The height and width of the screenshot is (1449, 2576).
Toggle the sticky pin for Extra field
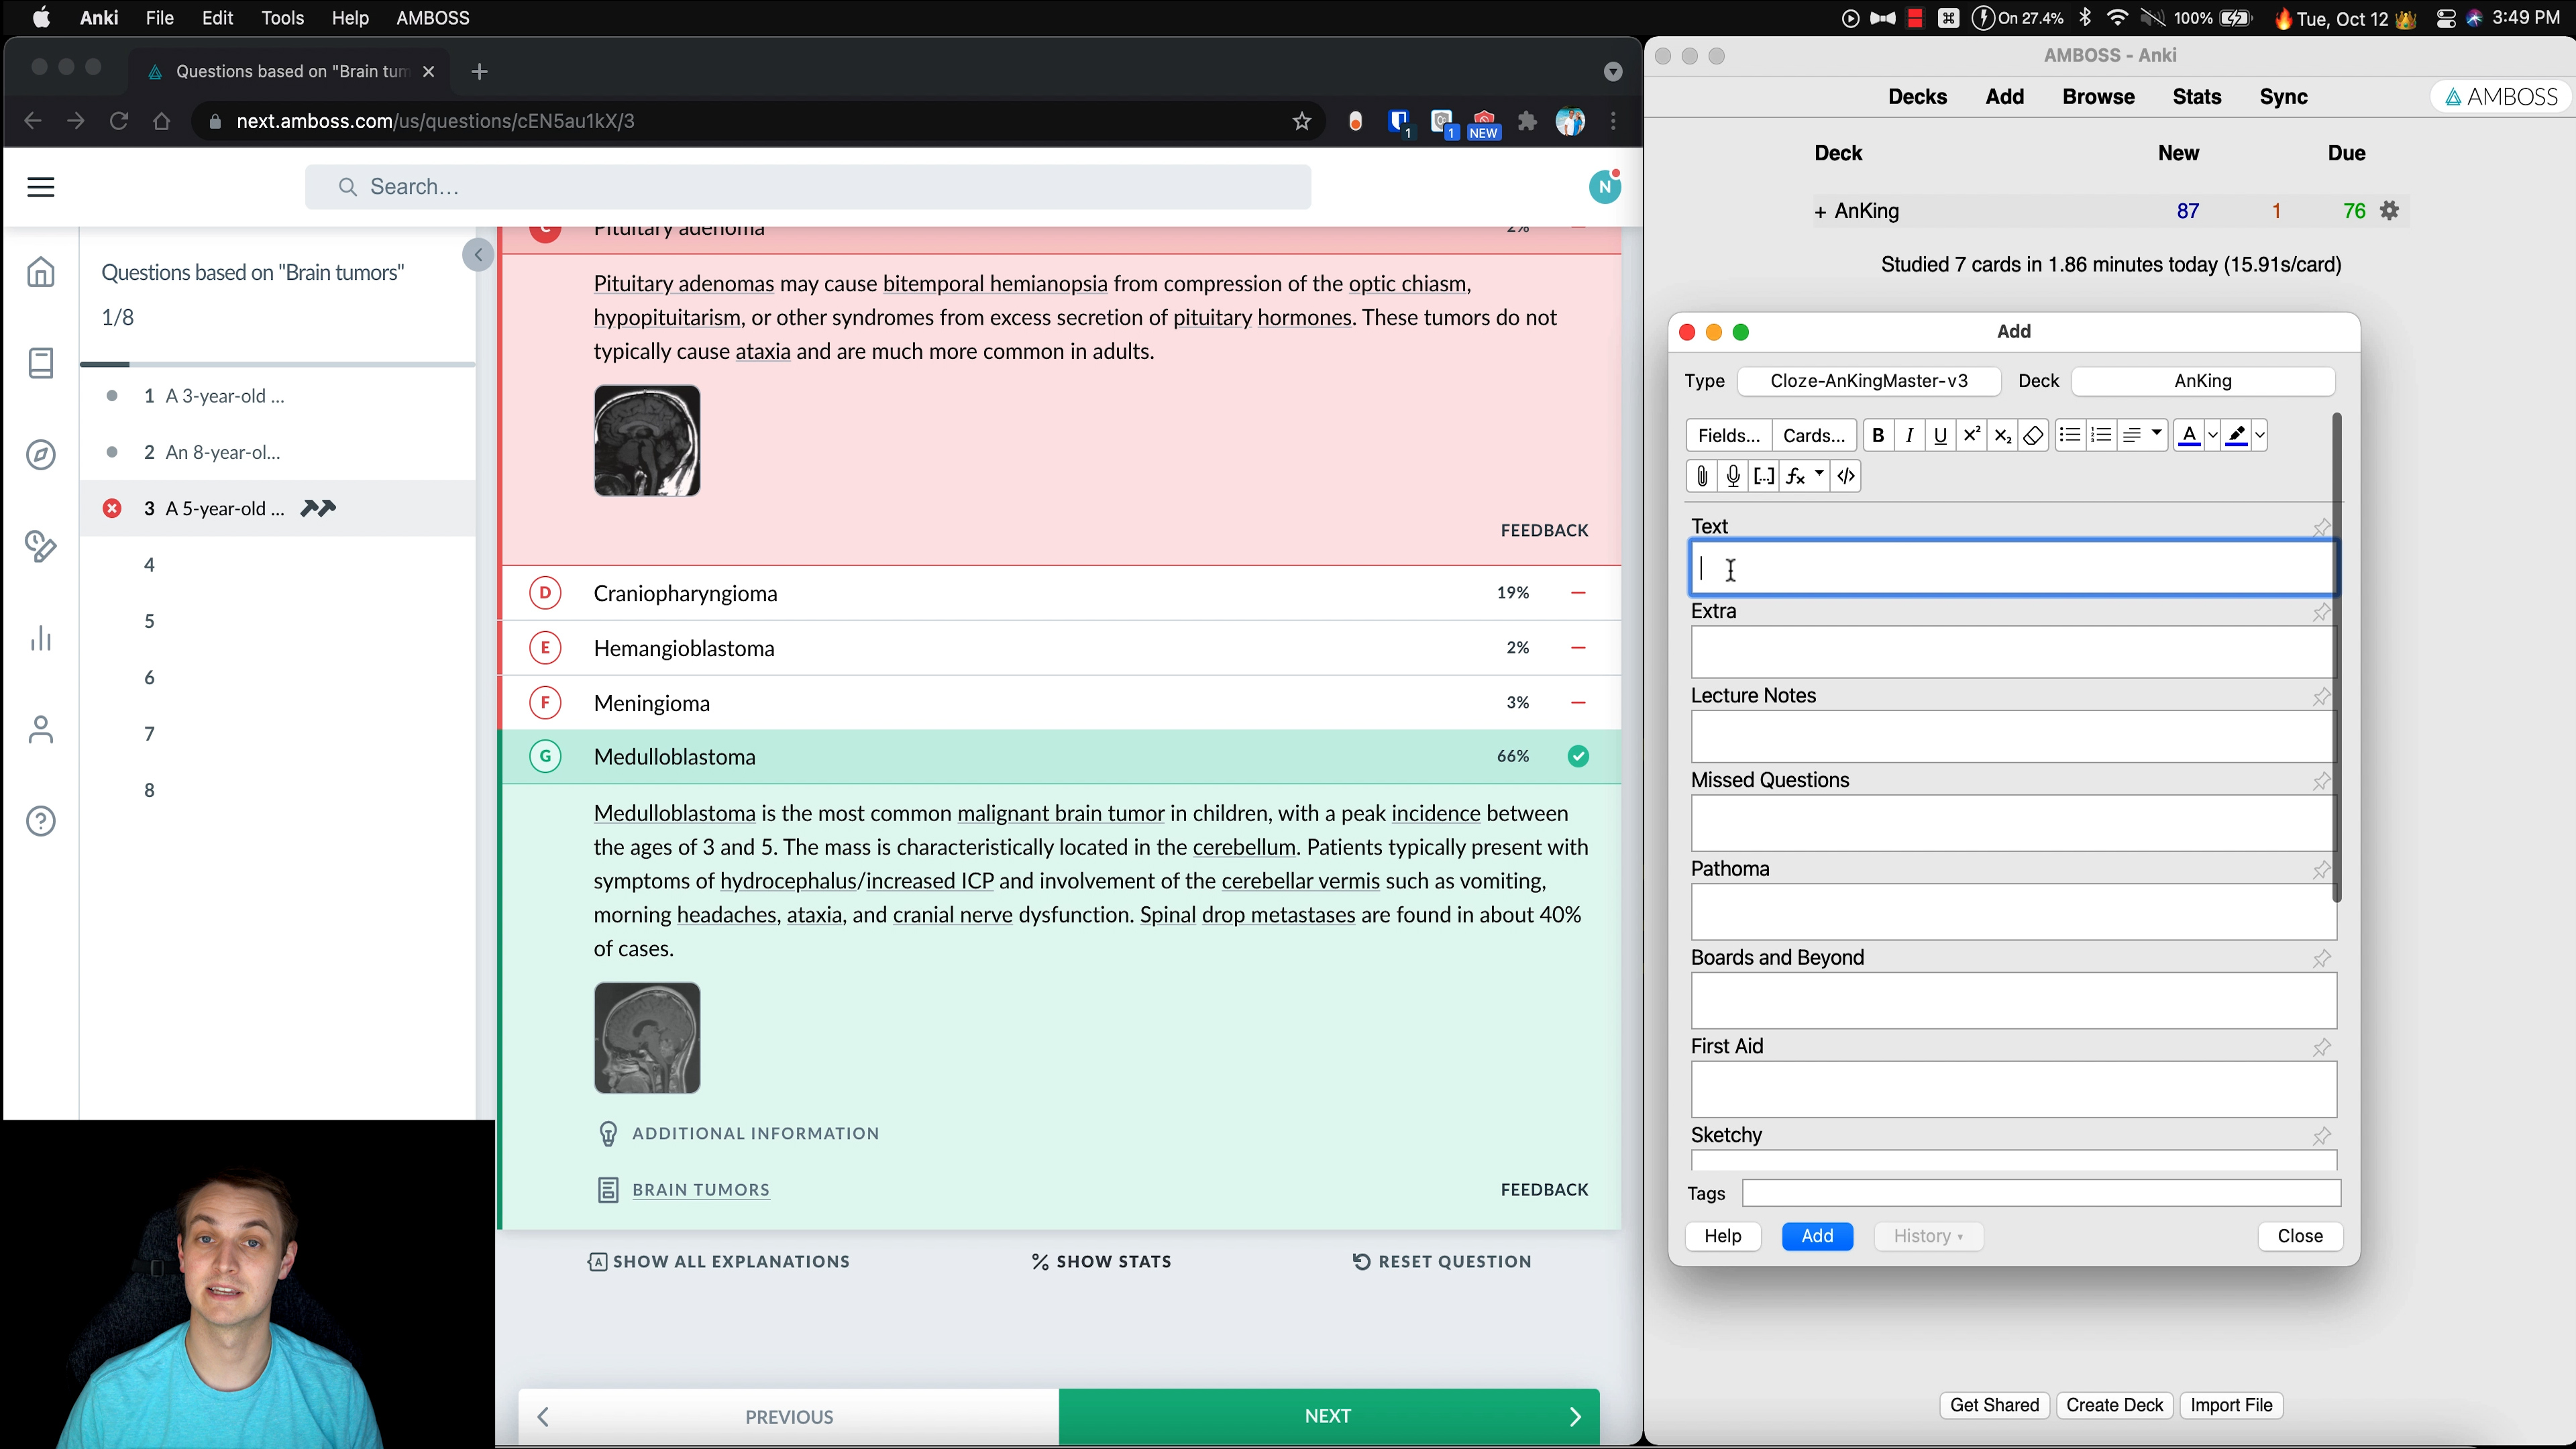pos(2322,612)
